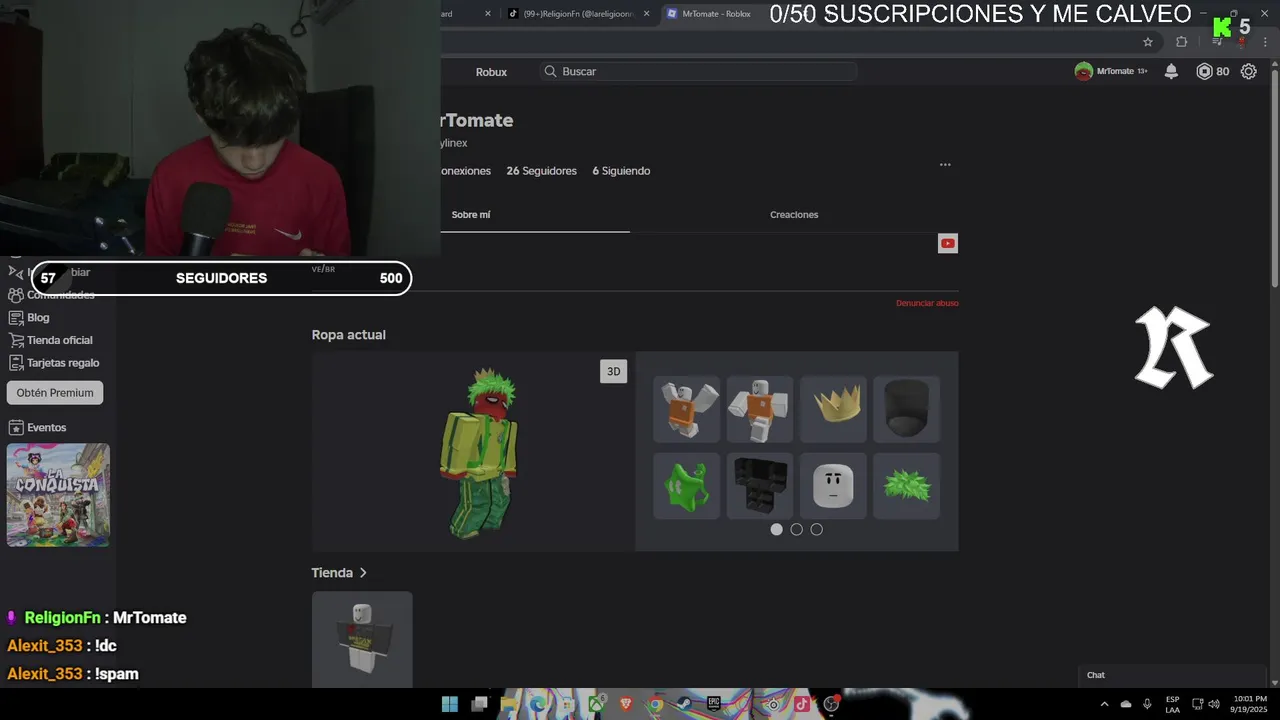Toggle the 3D avatar view button

click(613, 371)
